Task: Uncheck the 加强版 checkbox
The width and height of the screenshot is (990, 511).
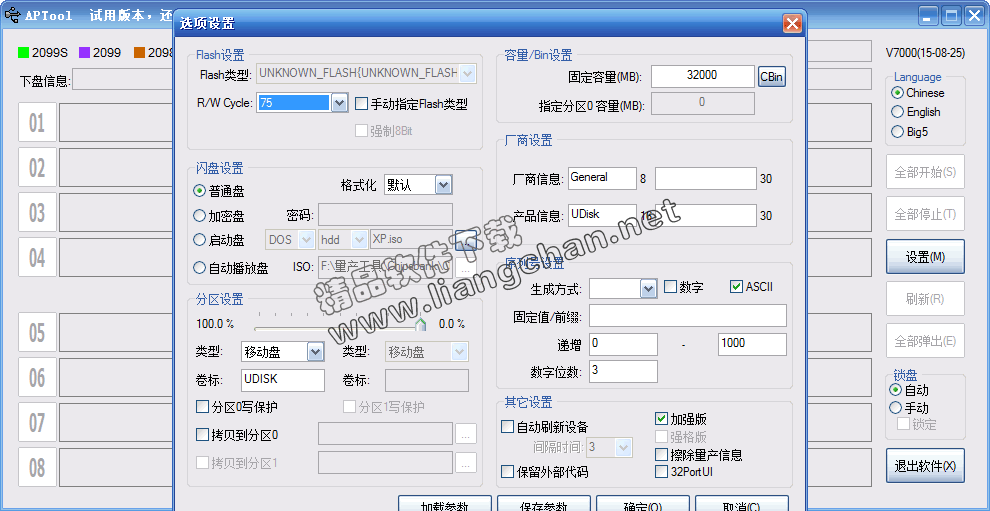Action: [661, 418]
